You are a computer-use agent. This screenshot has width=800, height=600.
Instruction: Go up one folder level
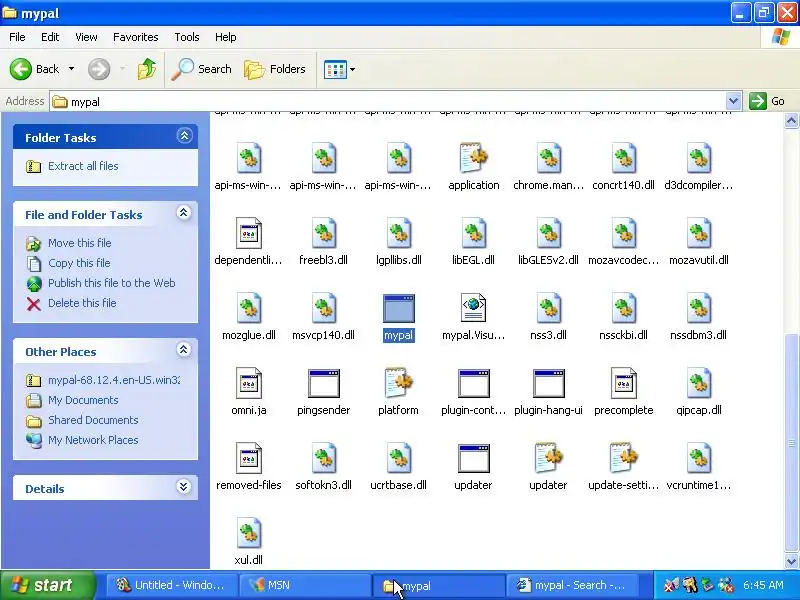(147, 69)
